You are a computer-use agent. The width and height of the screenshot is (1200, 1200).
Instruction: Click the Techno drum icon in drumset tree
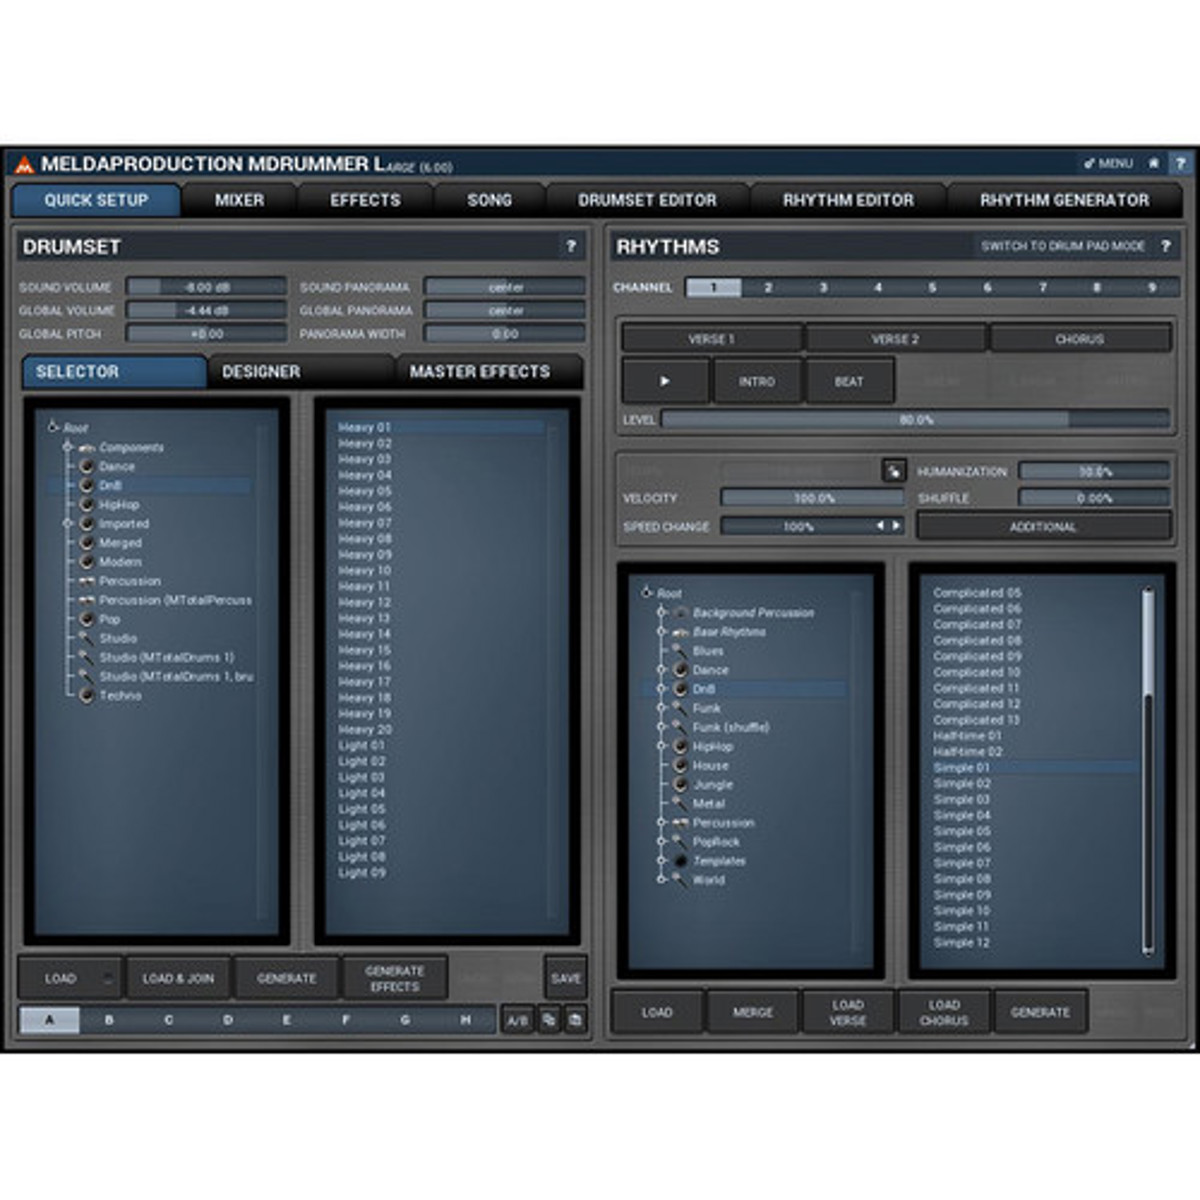click(x=87, y=696)
